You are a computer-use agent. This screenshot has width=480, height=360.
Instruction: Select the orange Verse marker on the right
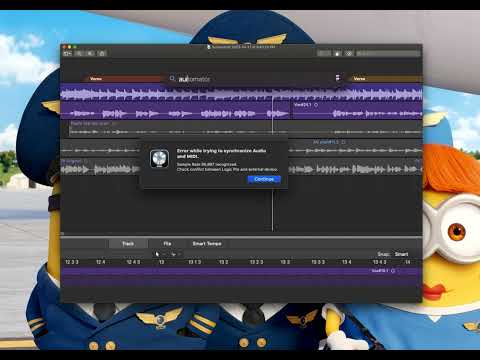coord(385,79)
